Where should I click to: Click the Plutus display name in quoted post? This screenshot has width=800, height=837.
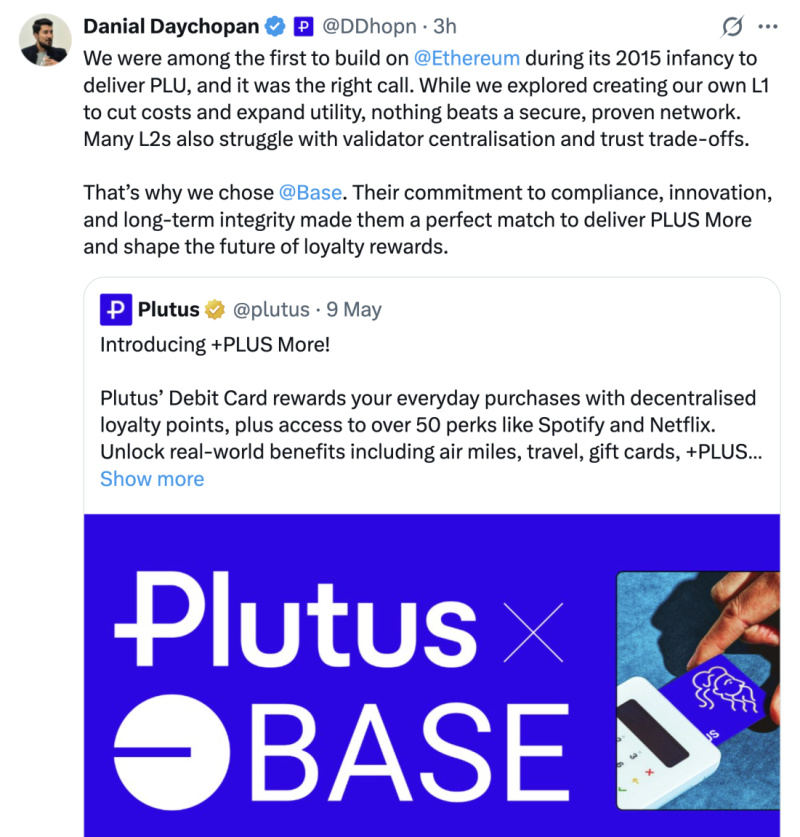click(168, 310)
